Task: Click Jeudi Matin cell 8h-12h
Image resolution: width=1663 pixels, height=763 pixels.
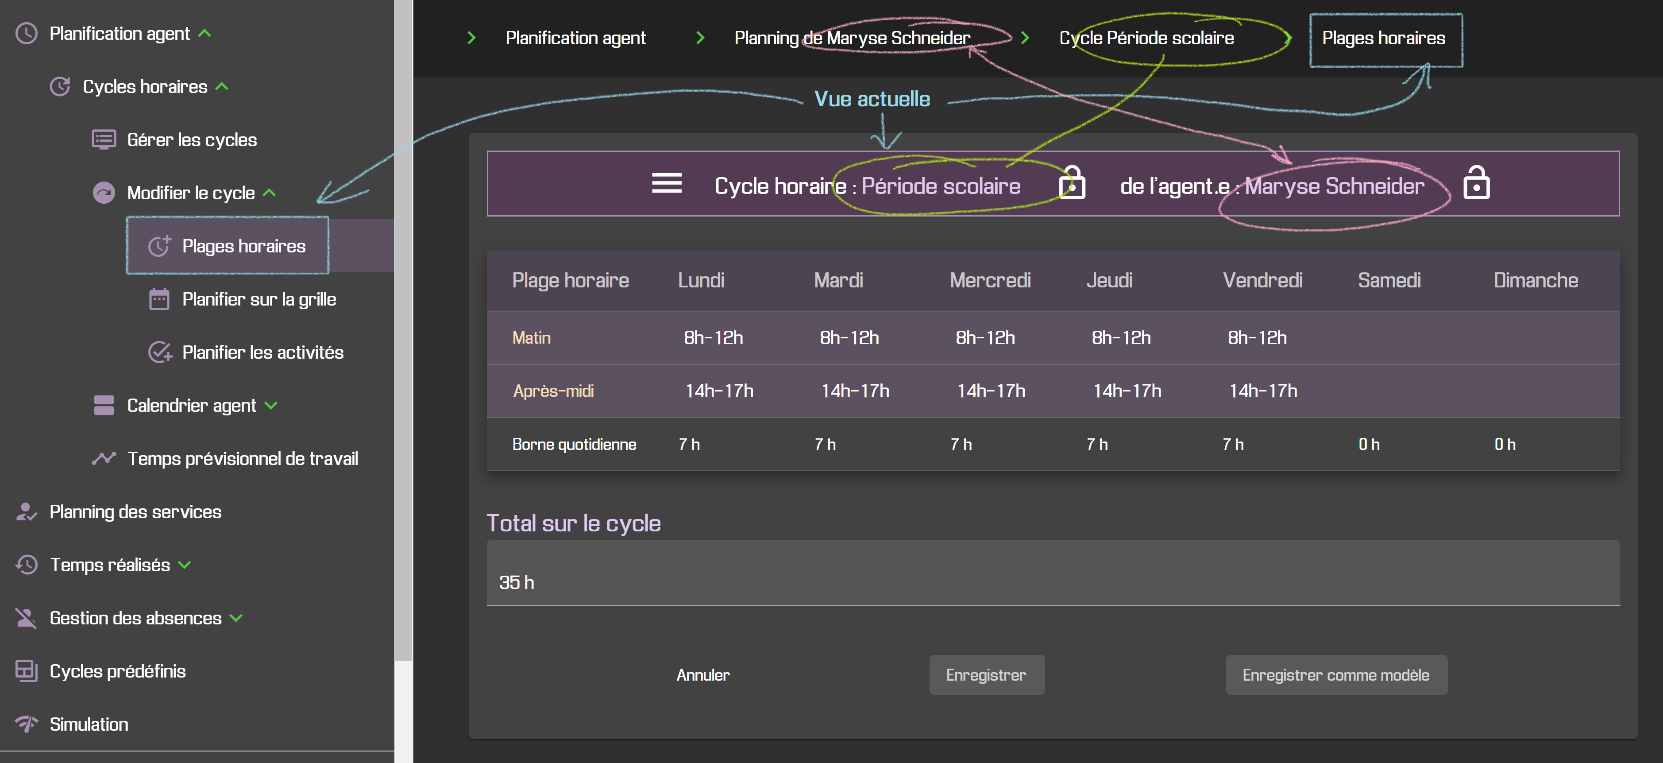Action: [1121, 338]
